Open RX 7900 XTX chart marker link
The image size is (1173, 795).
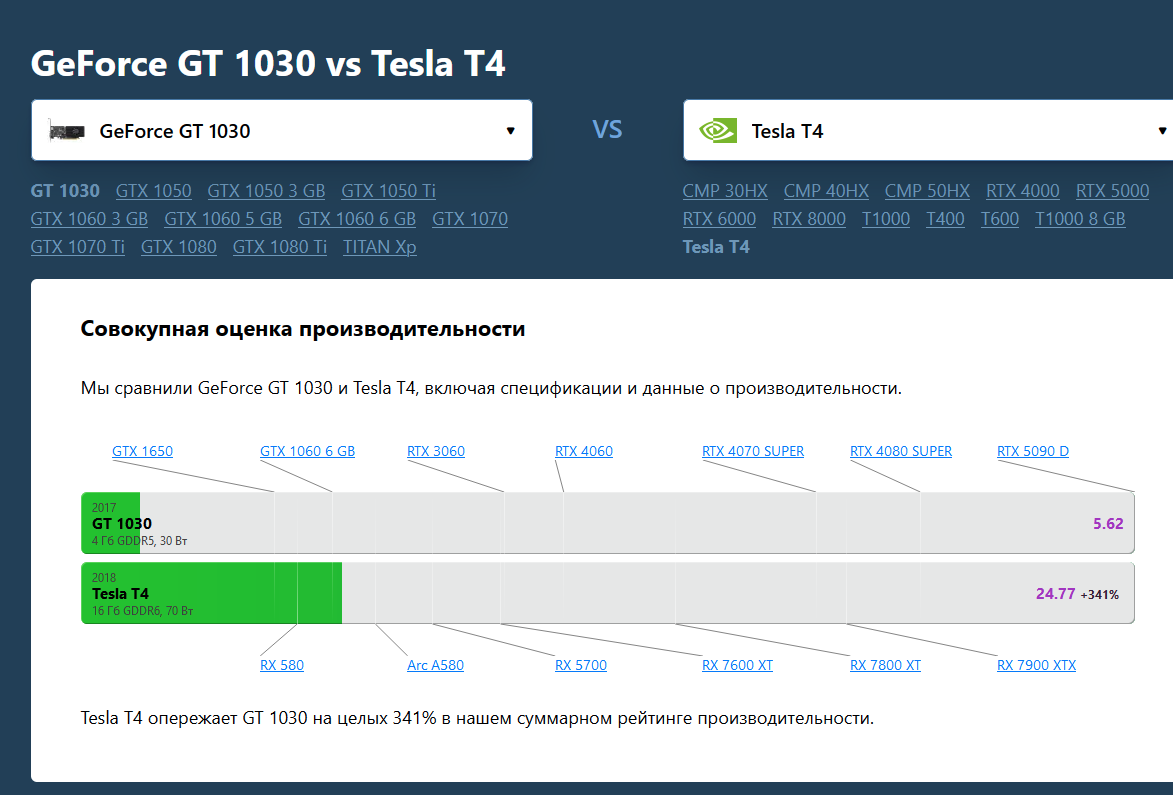1036,665
